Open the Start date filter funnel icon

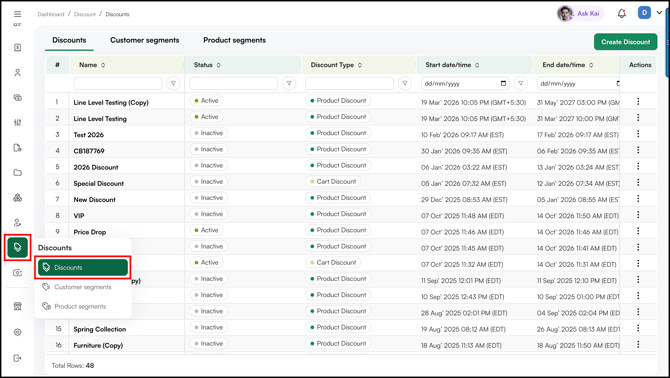click(520, 83)
